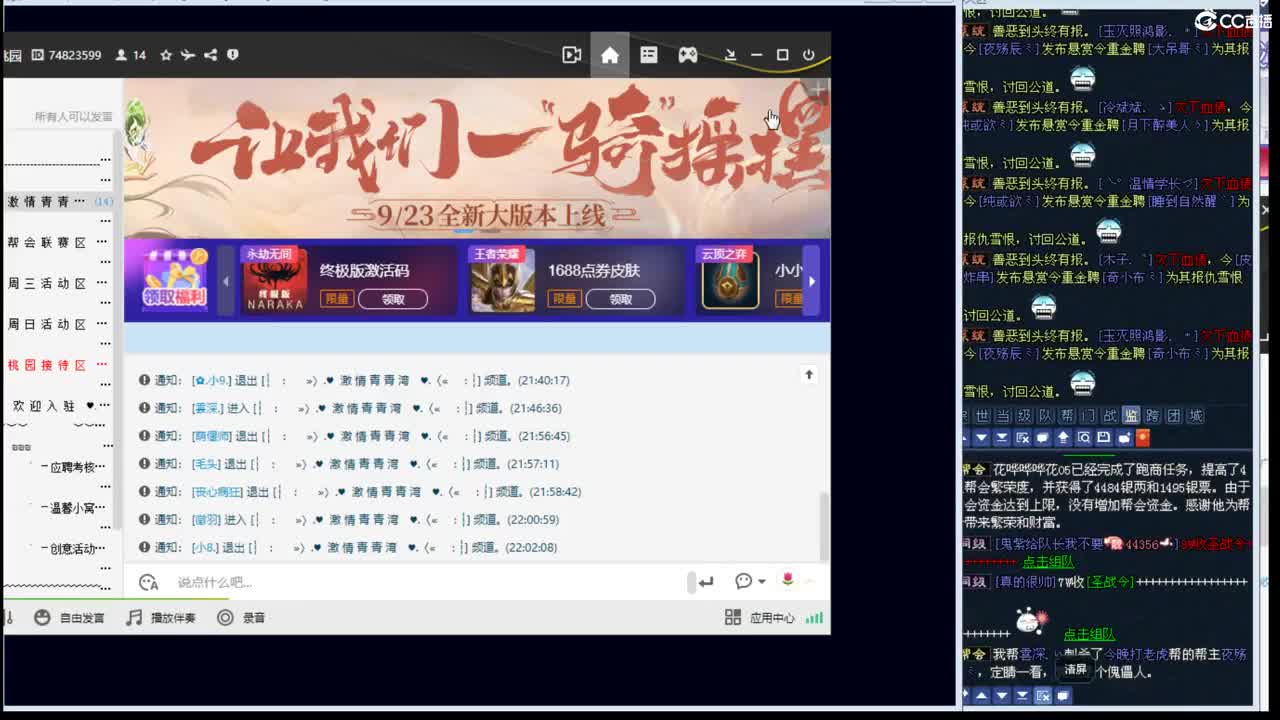This screenshot has height=720, width=1280.
Task: Click the first 点击组队 link
Action: click(1047, 563)
